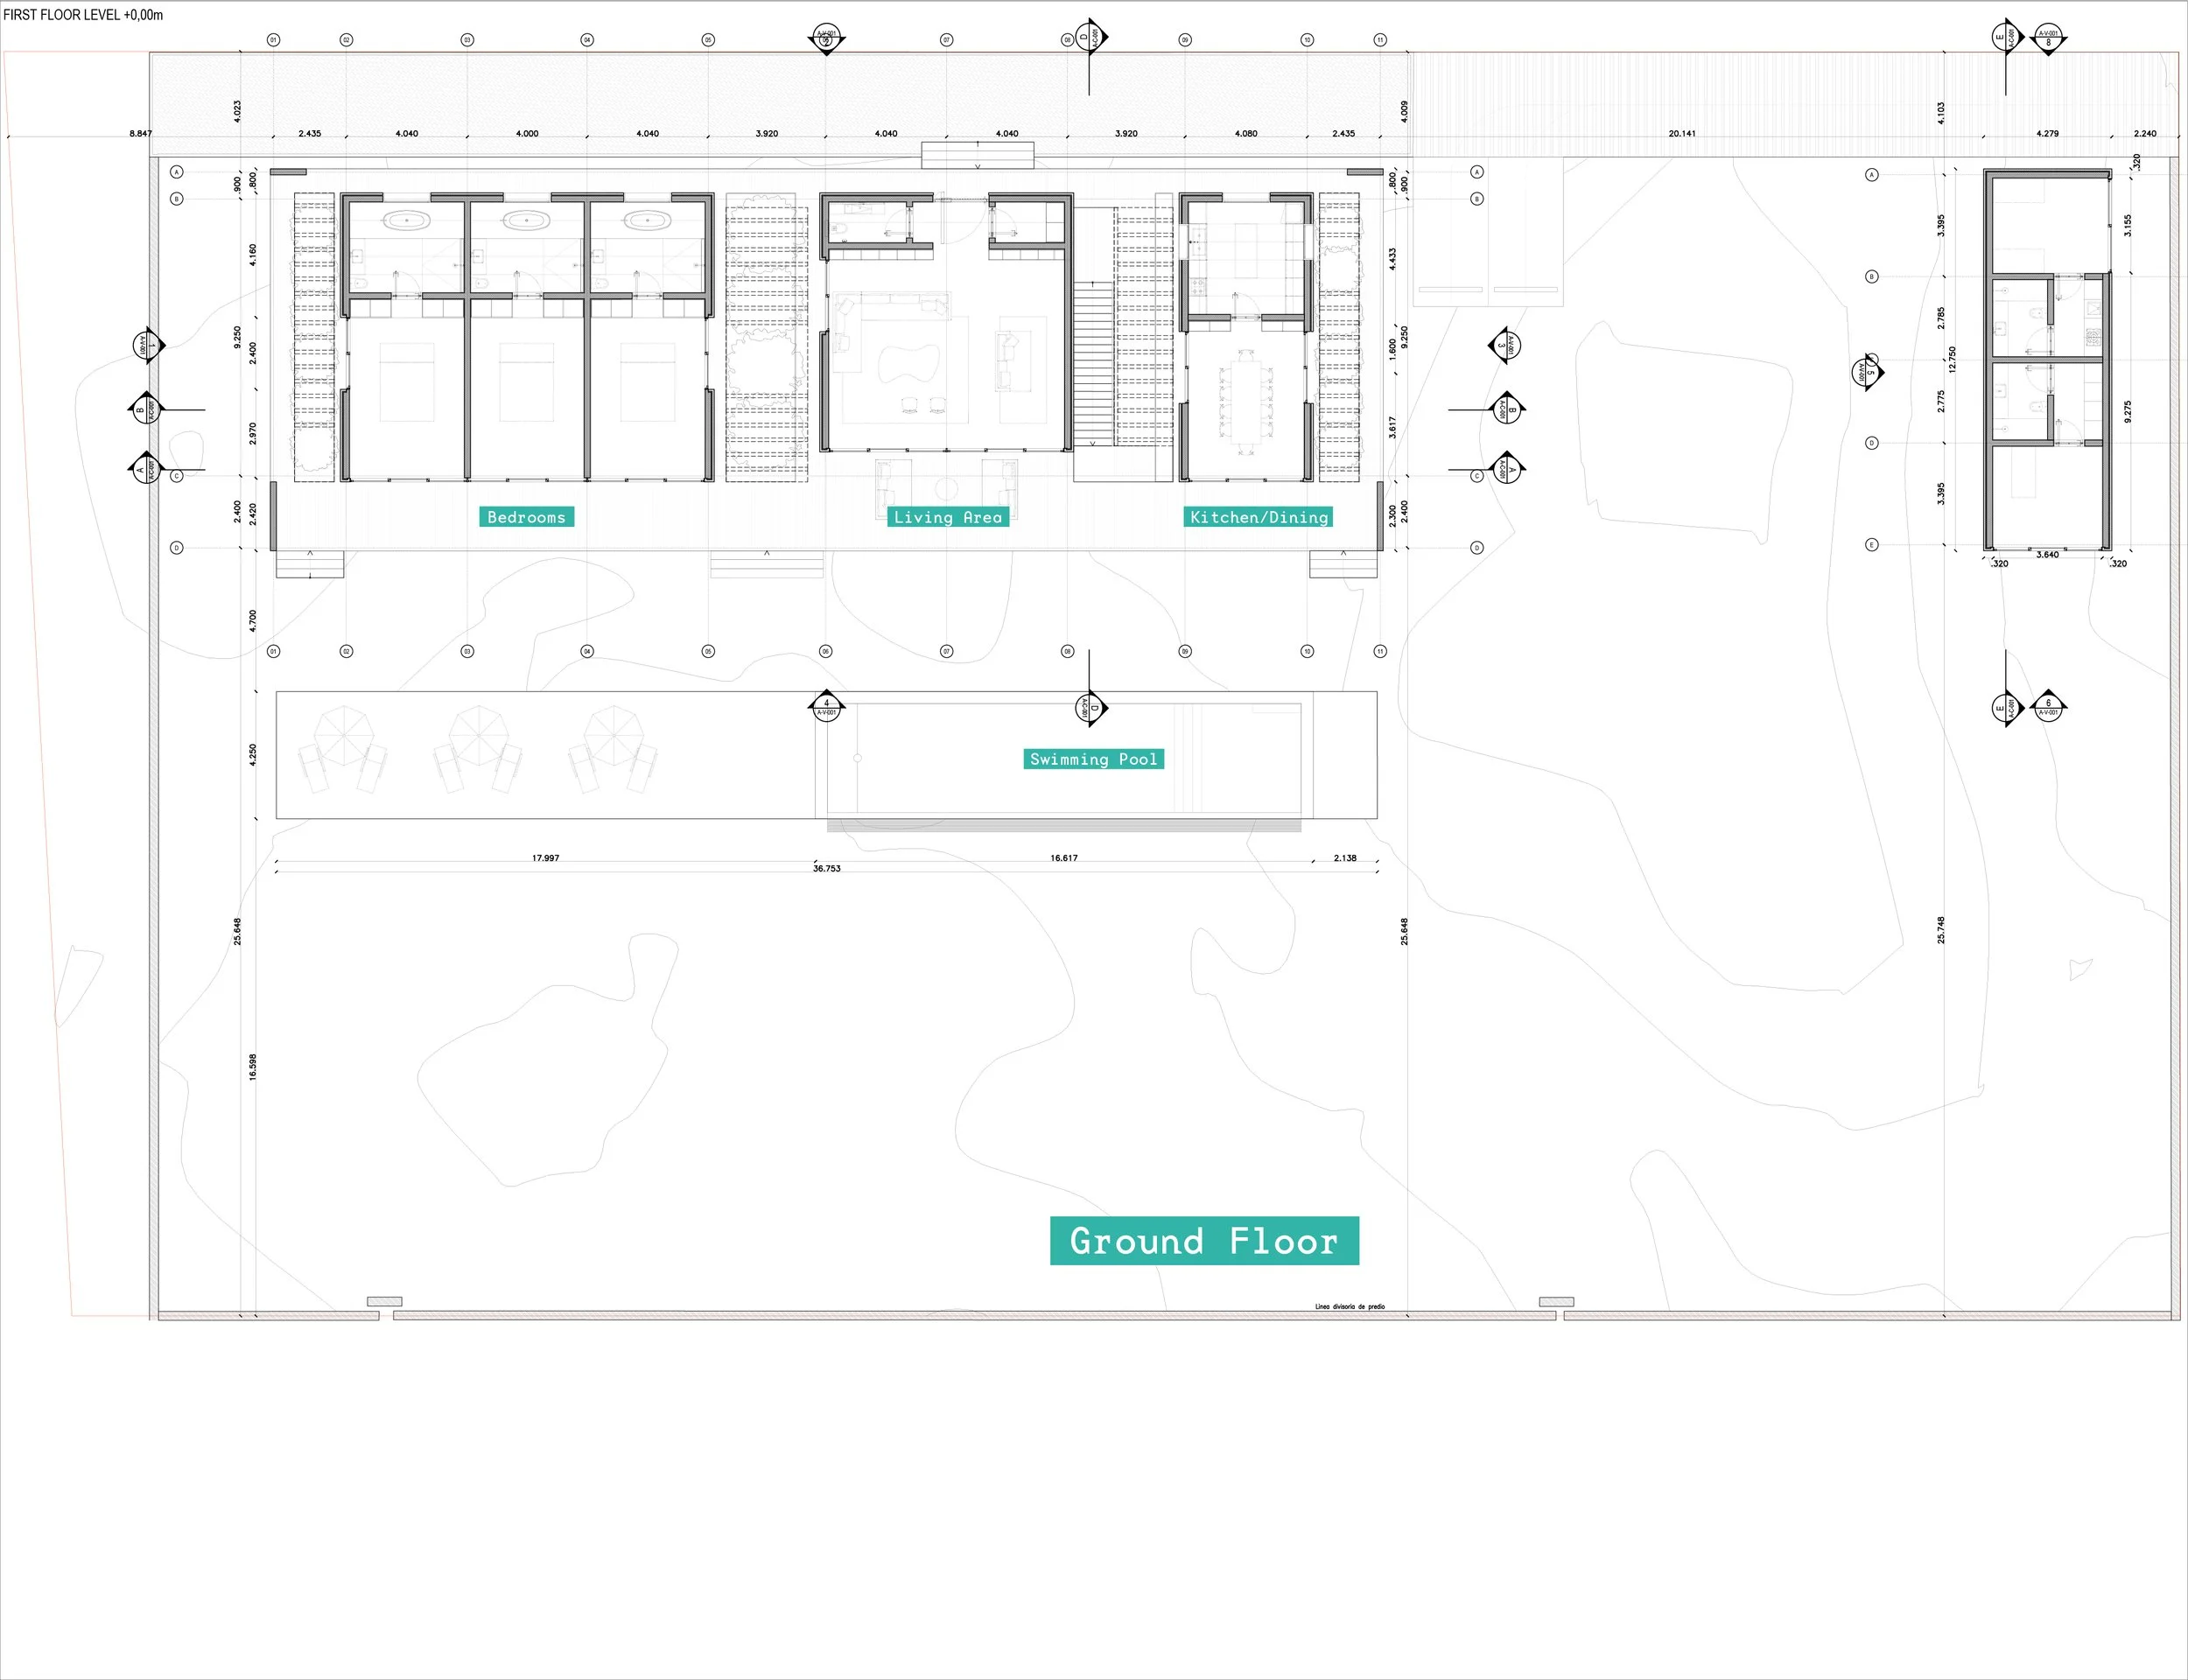The width and height of the screenshot is (2188, 1680).
Task: Click section marker 1 (A-V-001) on left boundary
Action: pos(147,346)
